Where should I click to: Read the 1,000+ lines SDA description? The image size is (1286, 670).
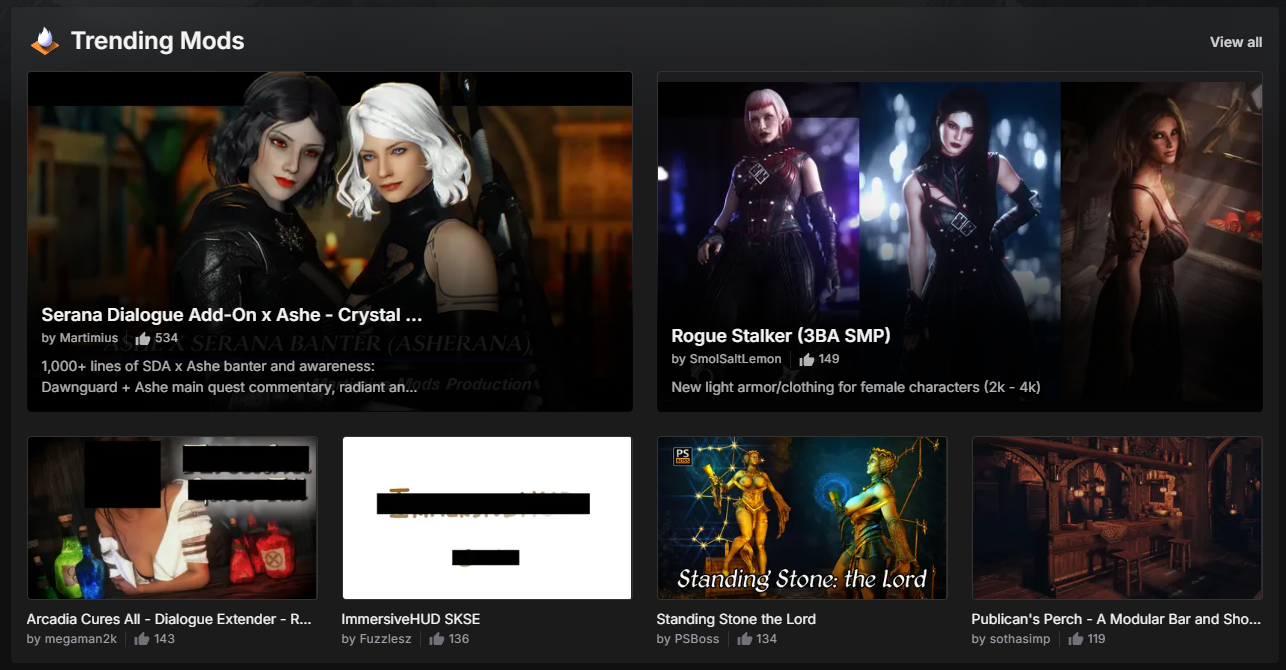(229, 376)
